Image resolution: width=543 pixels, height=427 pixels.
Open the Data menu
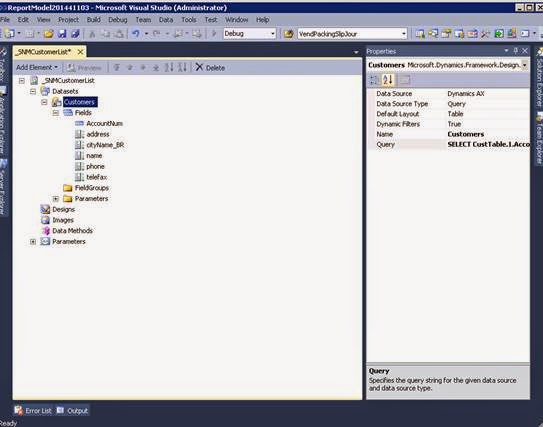(166, 20)
